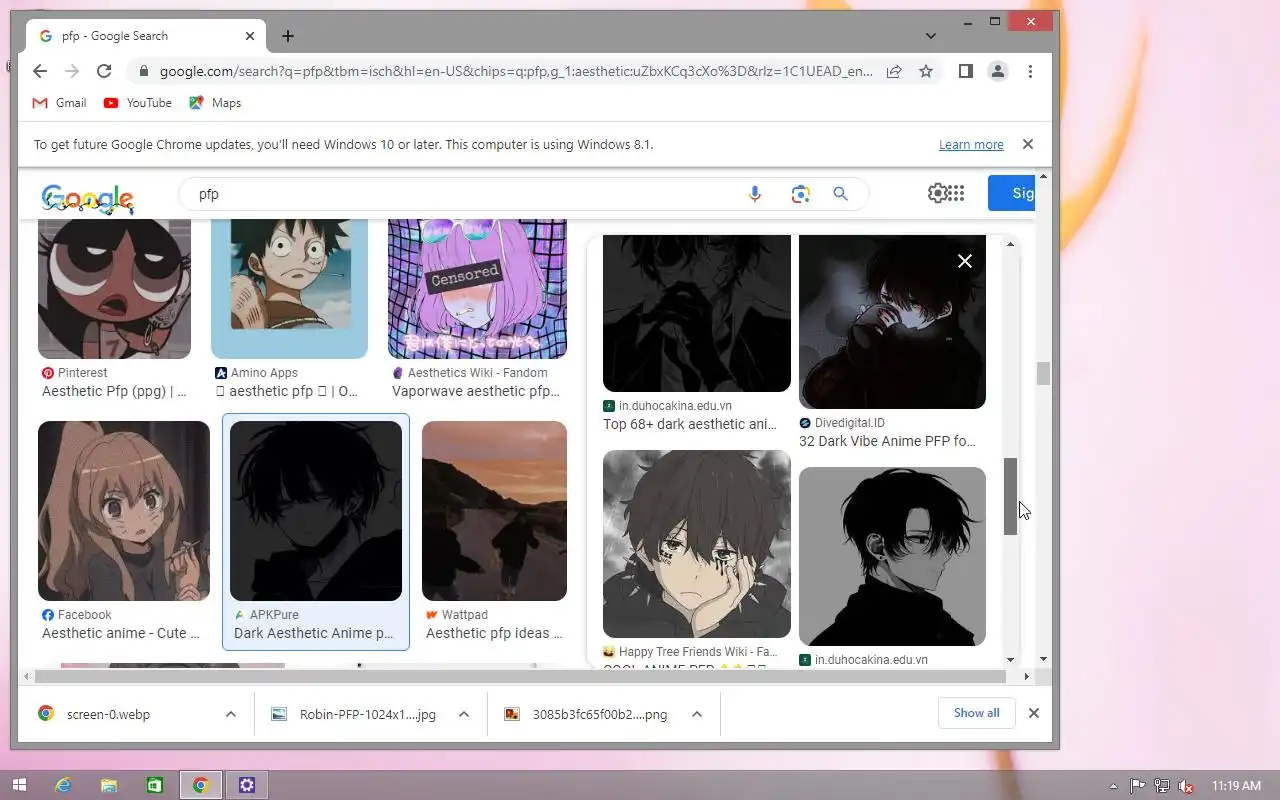Click the muted volume tray icon
The image size is (1280, 800).
[1185, 786]
